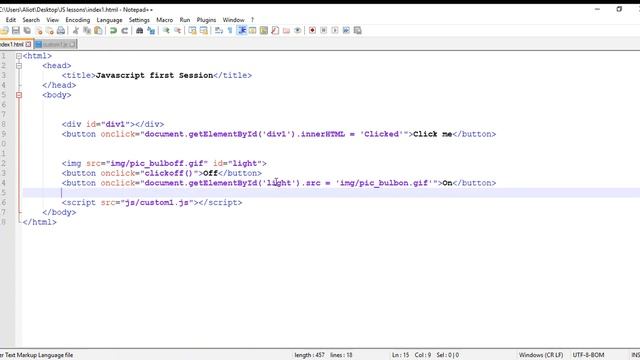Screen dimensions: 640x360
Task: Click the Stop Recording macro icon
Action: click(324, 31)
